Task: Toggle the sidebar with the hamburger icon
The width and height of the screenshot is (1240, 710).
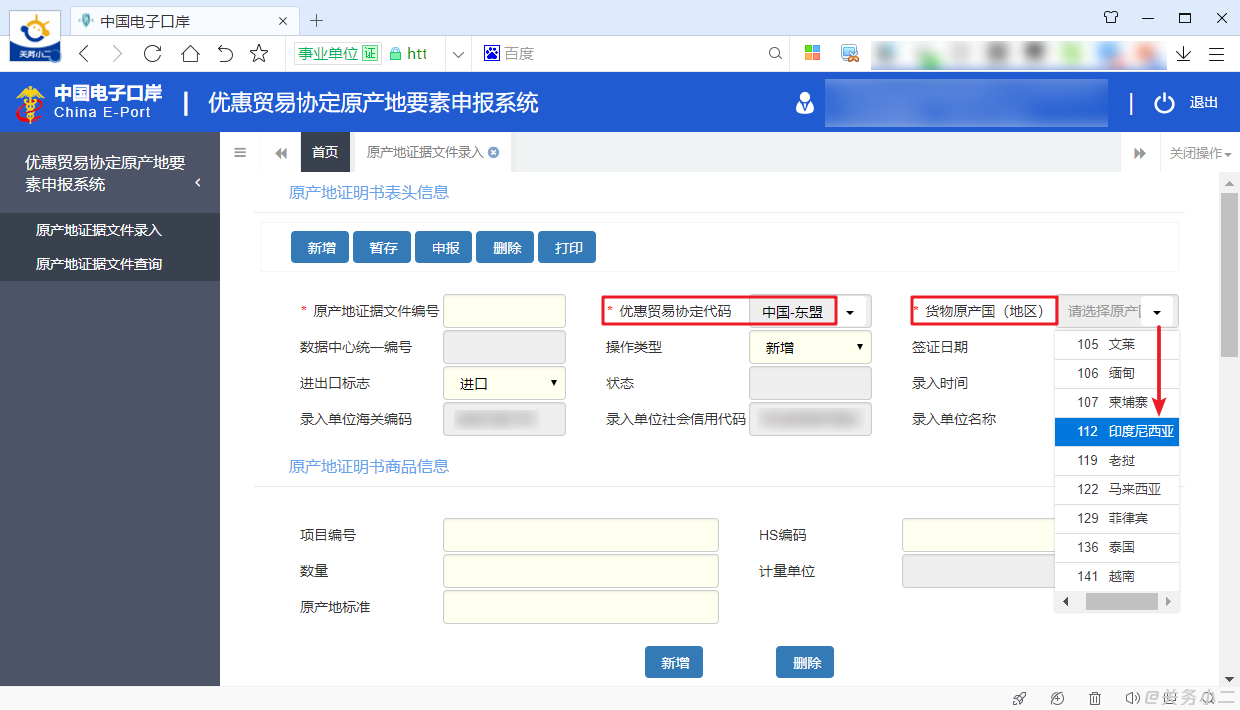Action: coord(240,153)
